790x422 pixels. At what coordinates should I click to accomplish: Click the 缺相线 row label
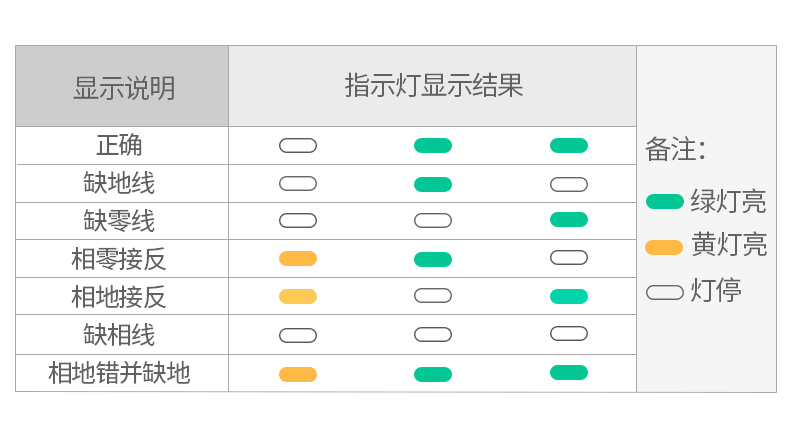[x=119, y=335]
